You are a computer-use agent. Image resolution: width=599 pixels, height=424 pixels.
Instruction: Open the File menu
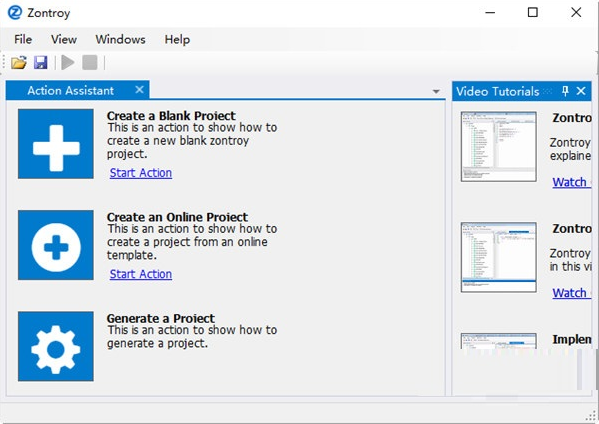(23, 39)
